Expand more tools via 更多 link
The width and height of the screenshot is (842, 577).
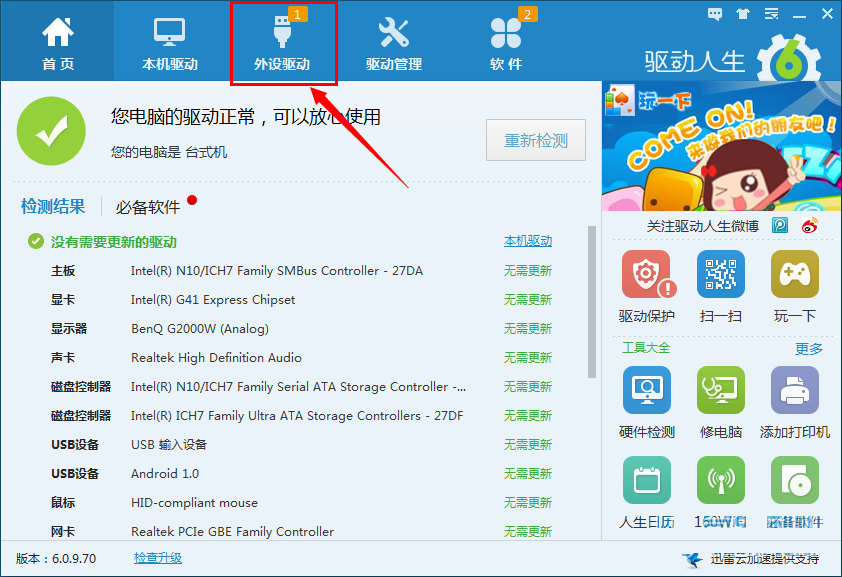808,349
